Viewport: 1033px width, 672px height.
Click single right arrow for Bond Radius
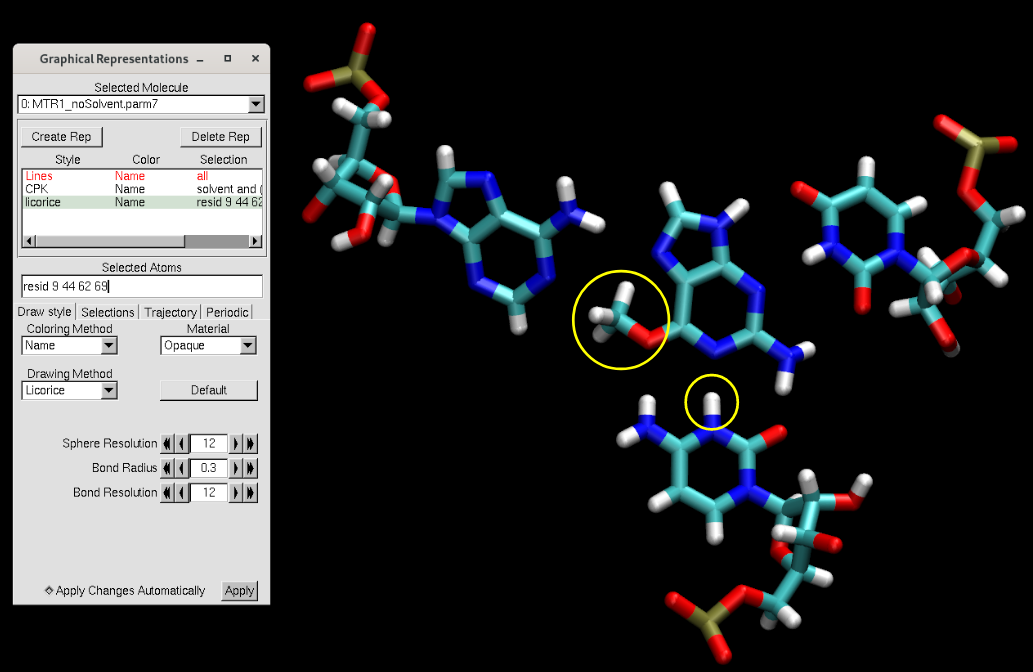point(237,468)
